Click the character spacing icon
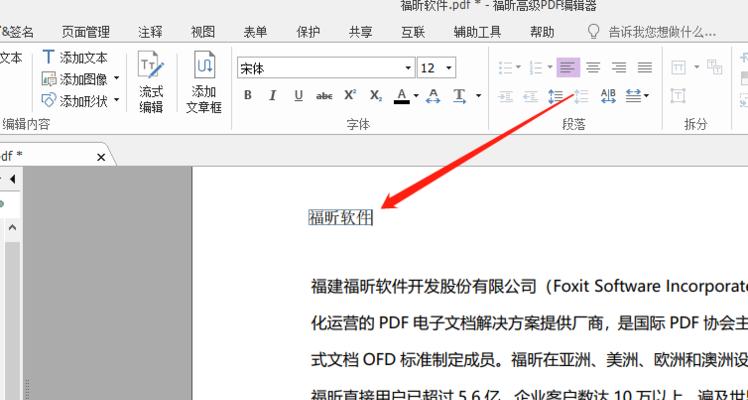 (x=433, y=96)
